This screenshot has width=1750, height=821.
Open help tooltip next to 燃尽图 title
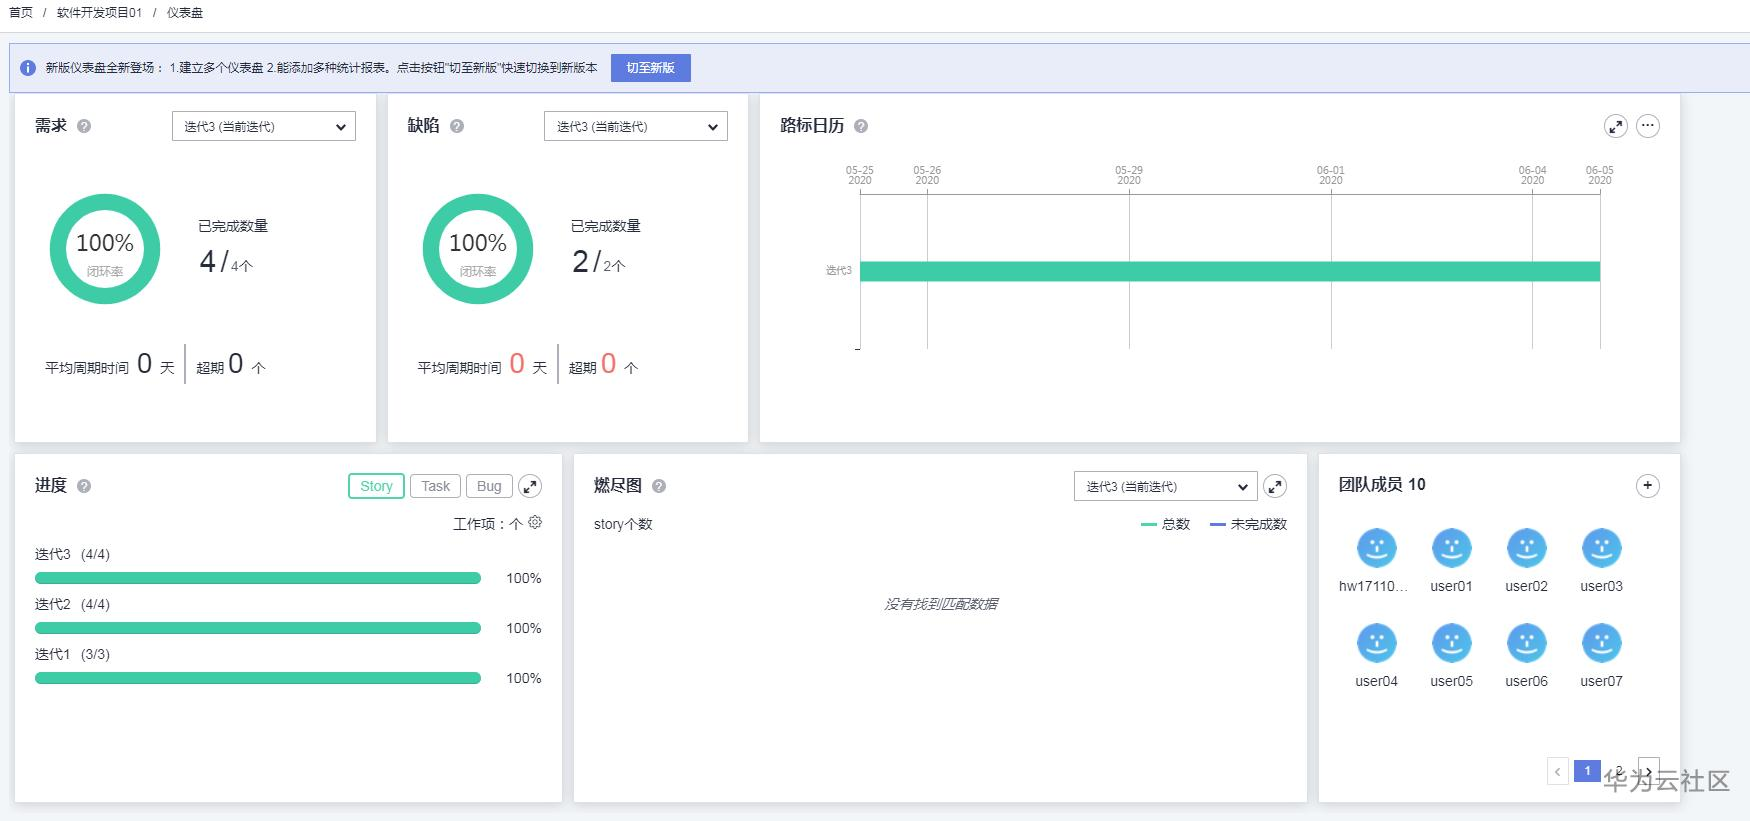pyautogui.click(x=659, y=486)
